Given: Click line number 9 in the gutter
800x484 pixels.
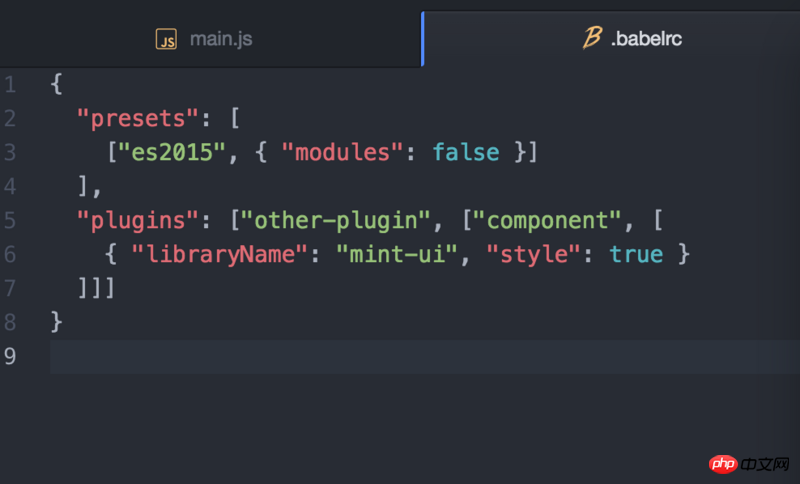Looking at the screenshot, I should [10, 356].
